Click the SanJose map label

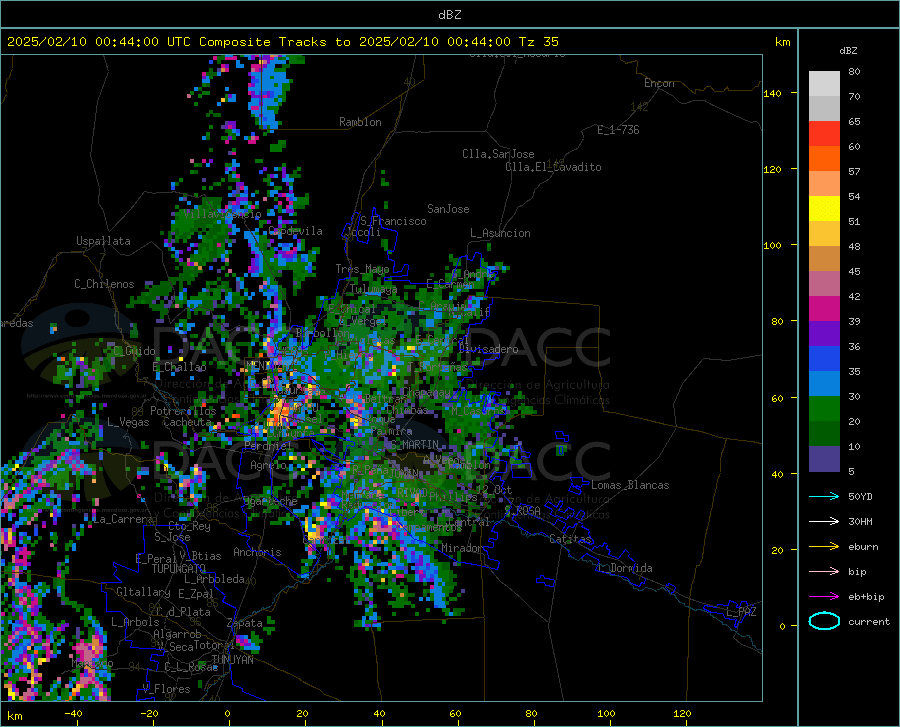(448, 209)
